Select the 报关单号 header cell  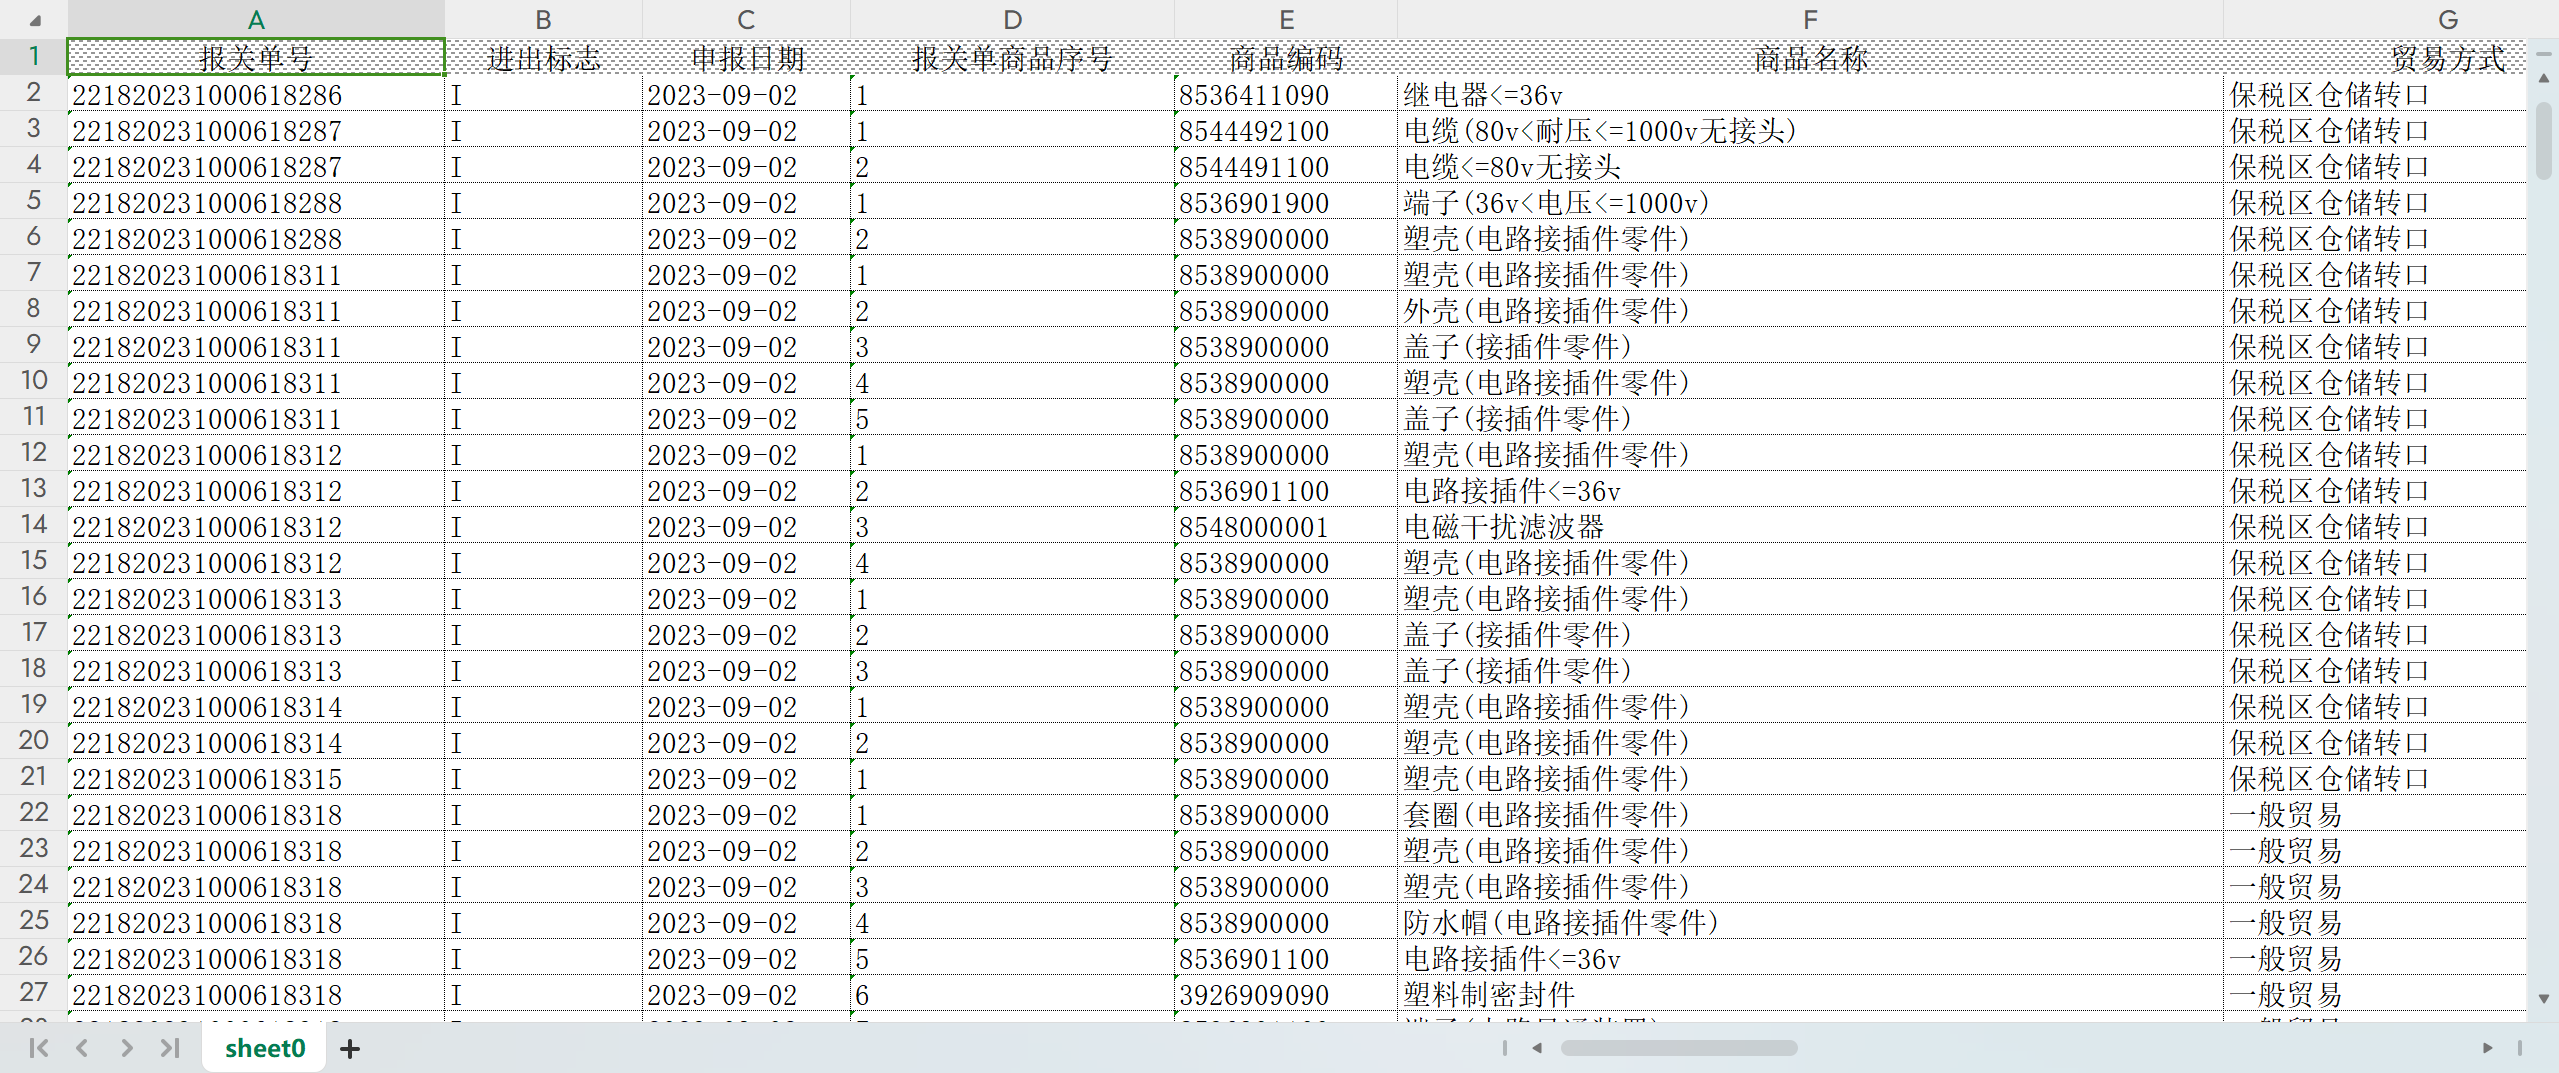256,58
